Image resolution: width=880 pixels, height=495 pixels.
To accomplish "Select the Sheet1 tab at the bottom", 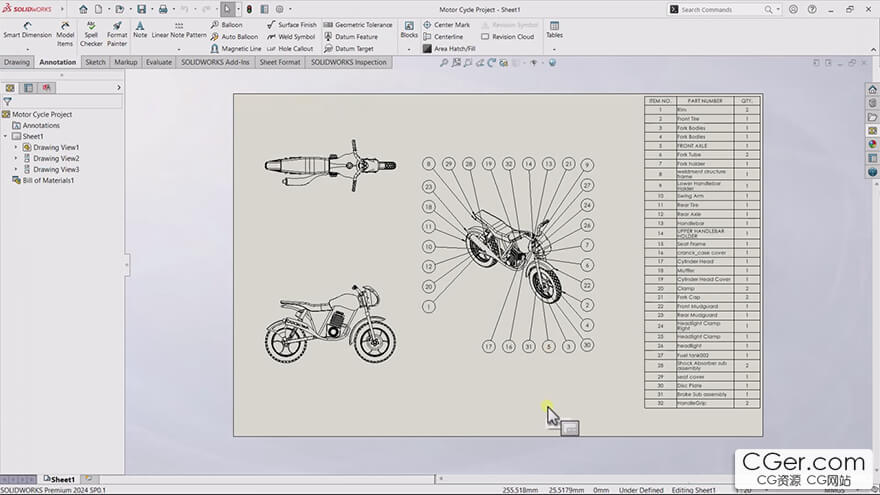I will click(59, 479).
